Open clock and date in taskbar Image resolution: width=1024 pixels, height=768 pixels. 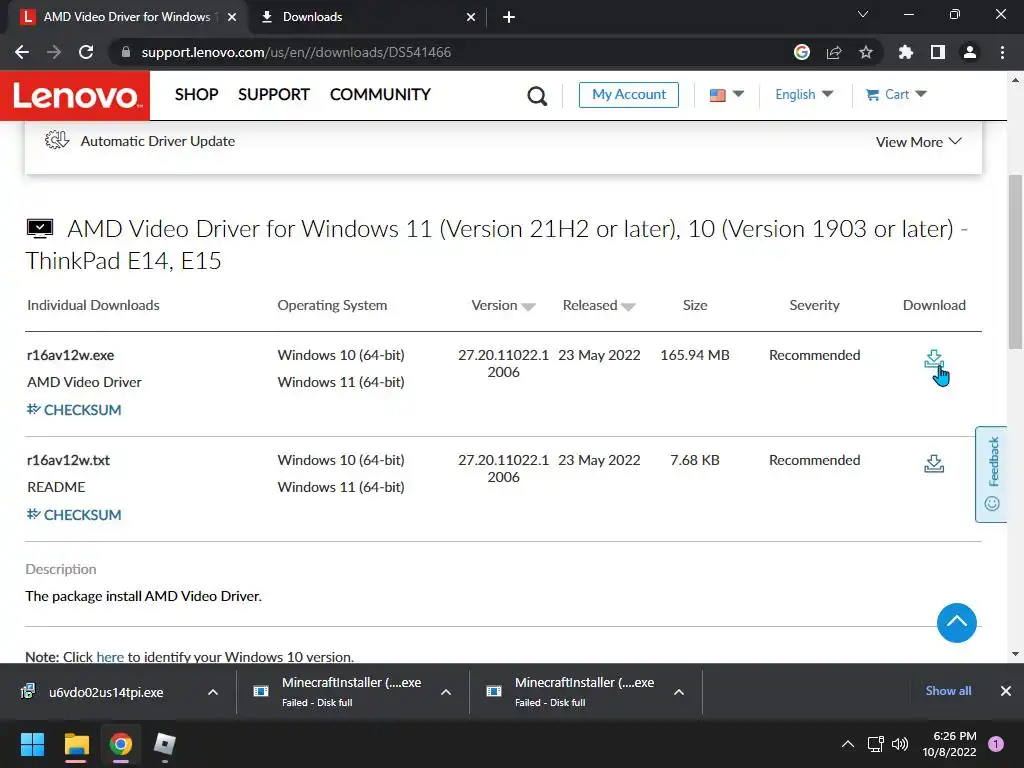click(x=949, y=744)
